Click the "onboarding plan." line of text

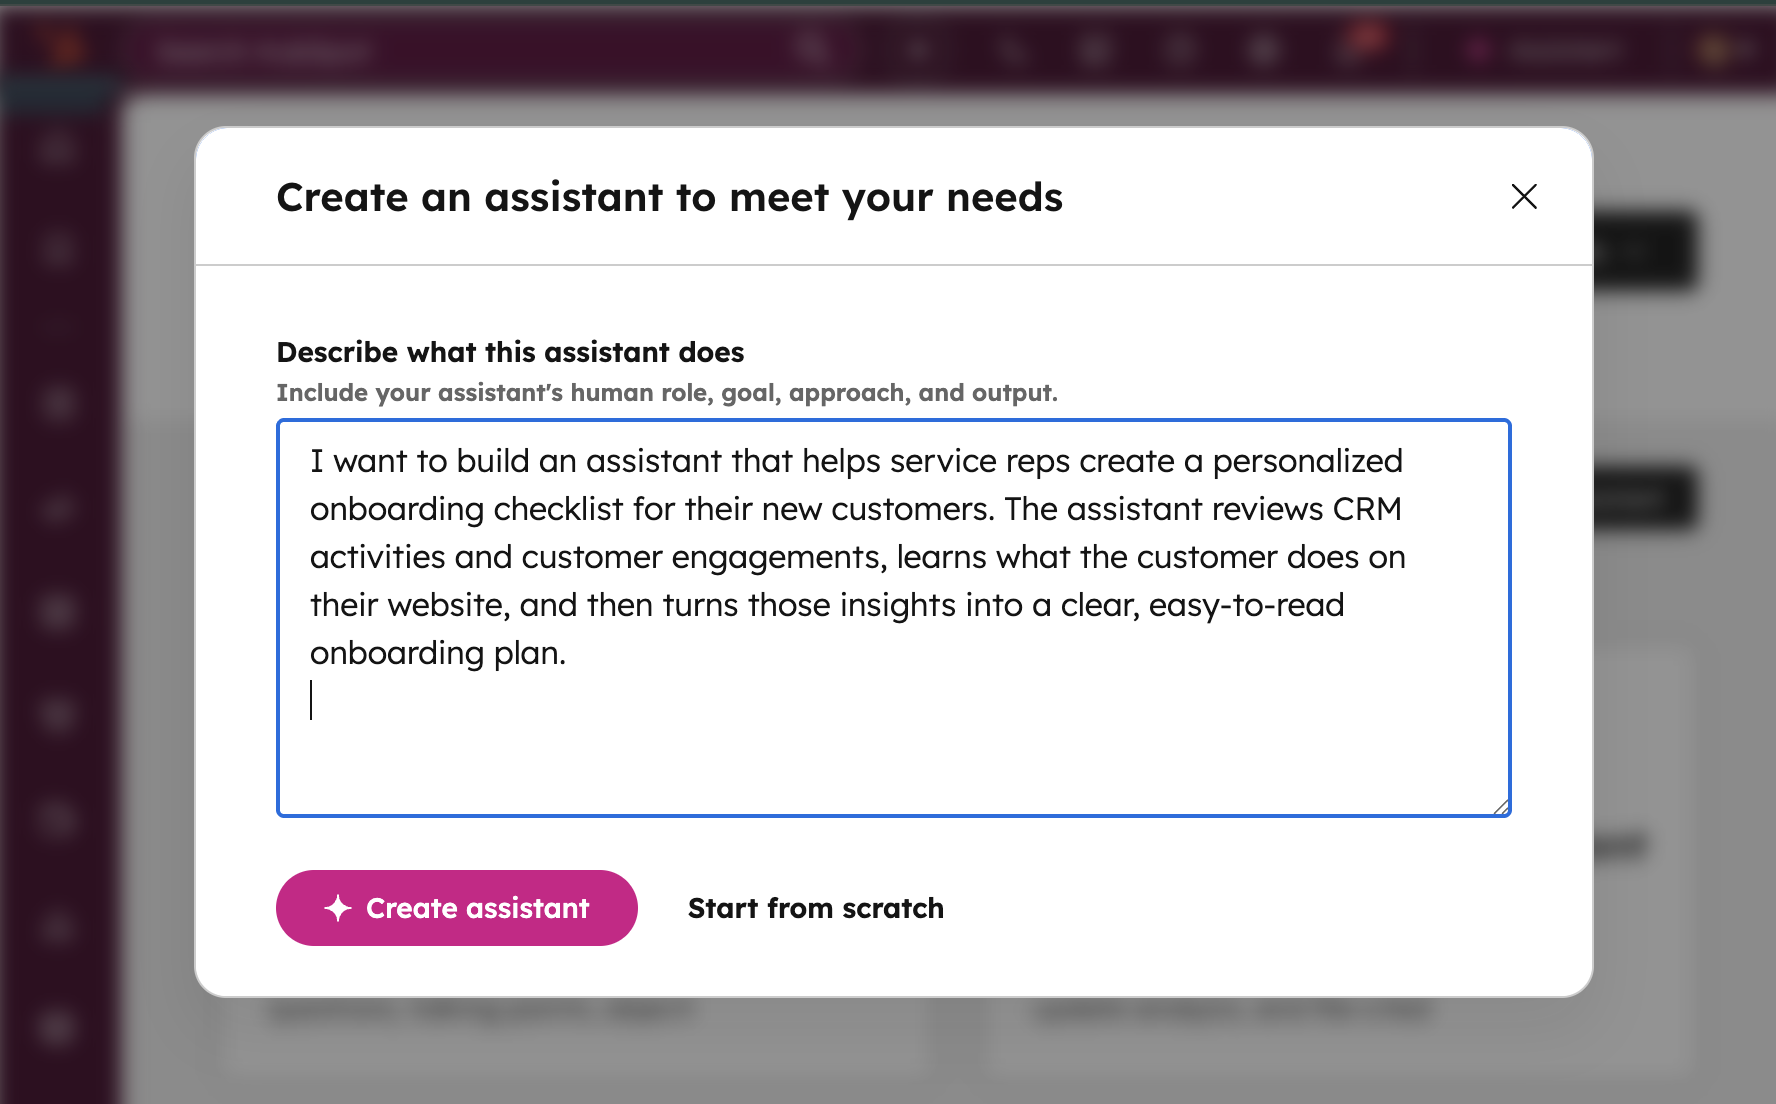click(x=438, y=653)
